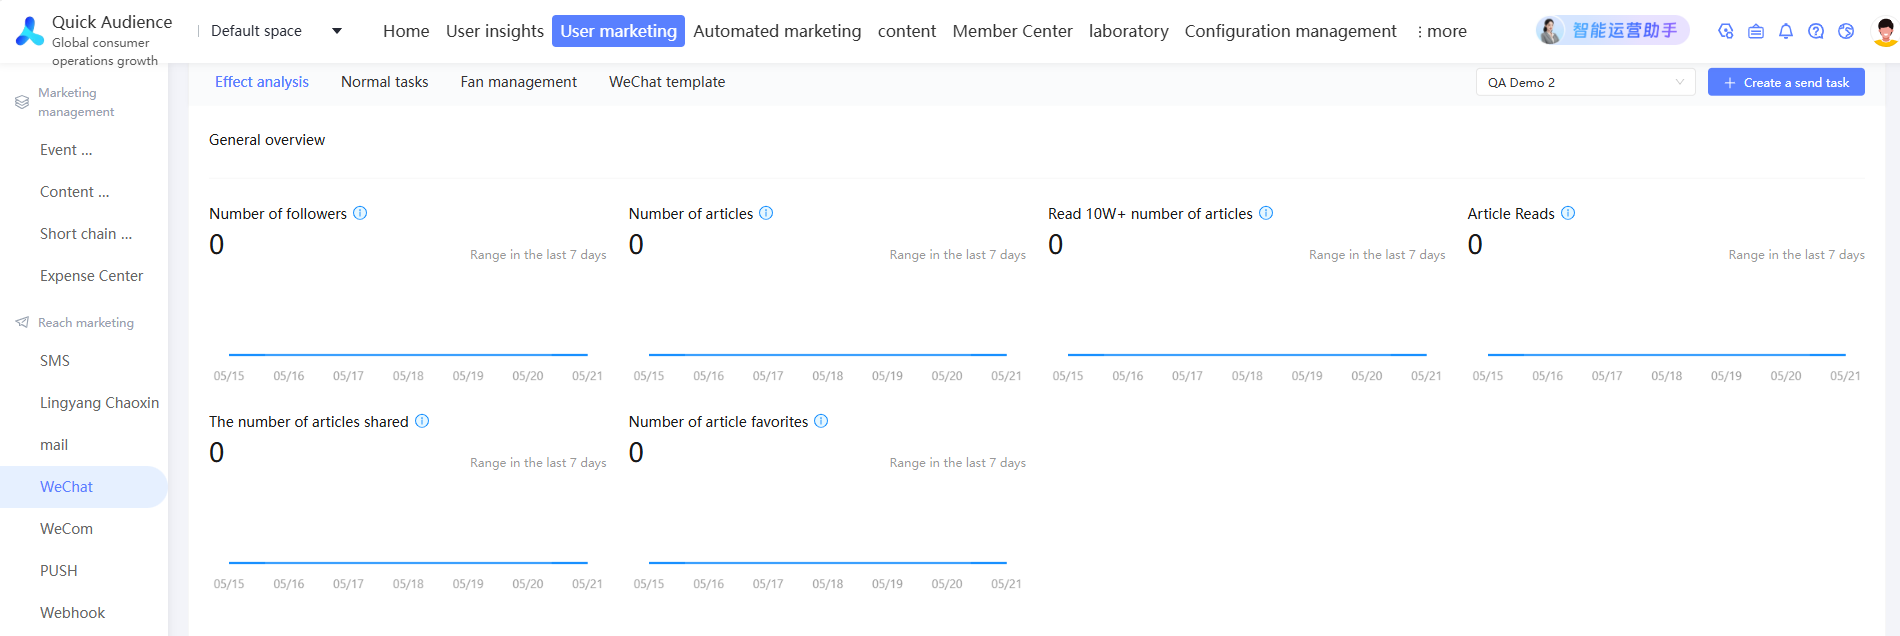Click the globe language icon

pyautogui.click(x=1846, y=31)
